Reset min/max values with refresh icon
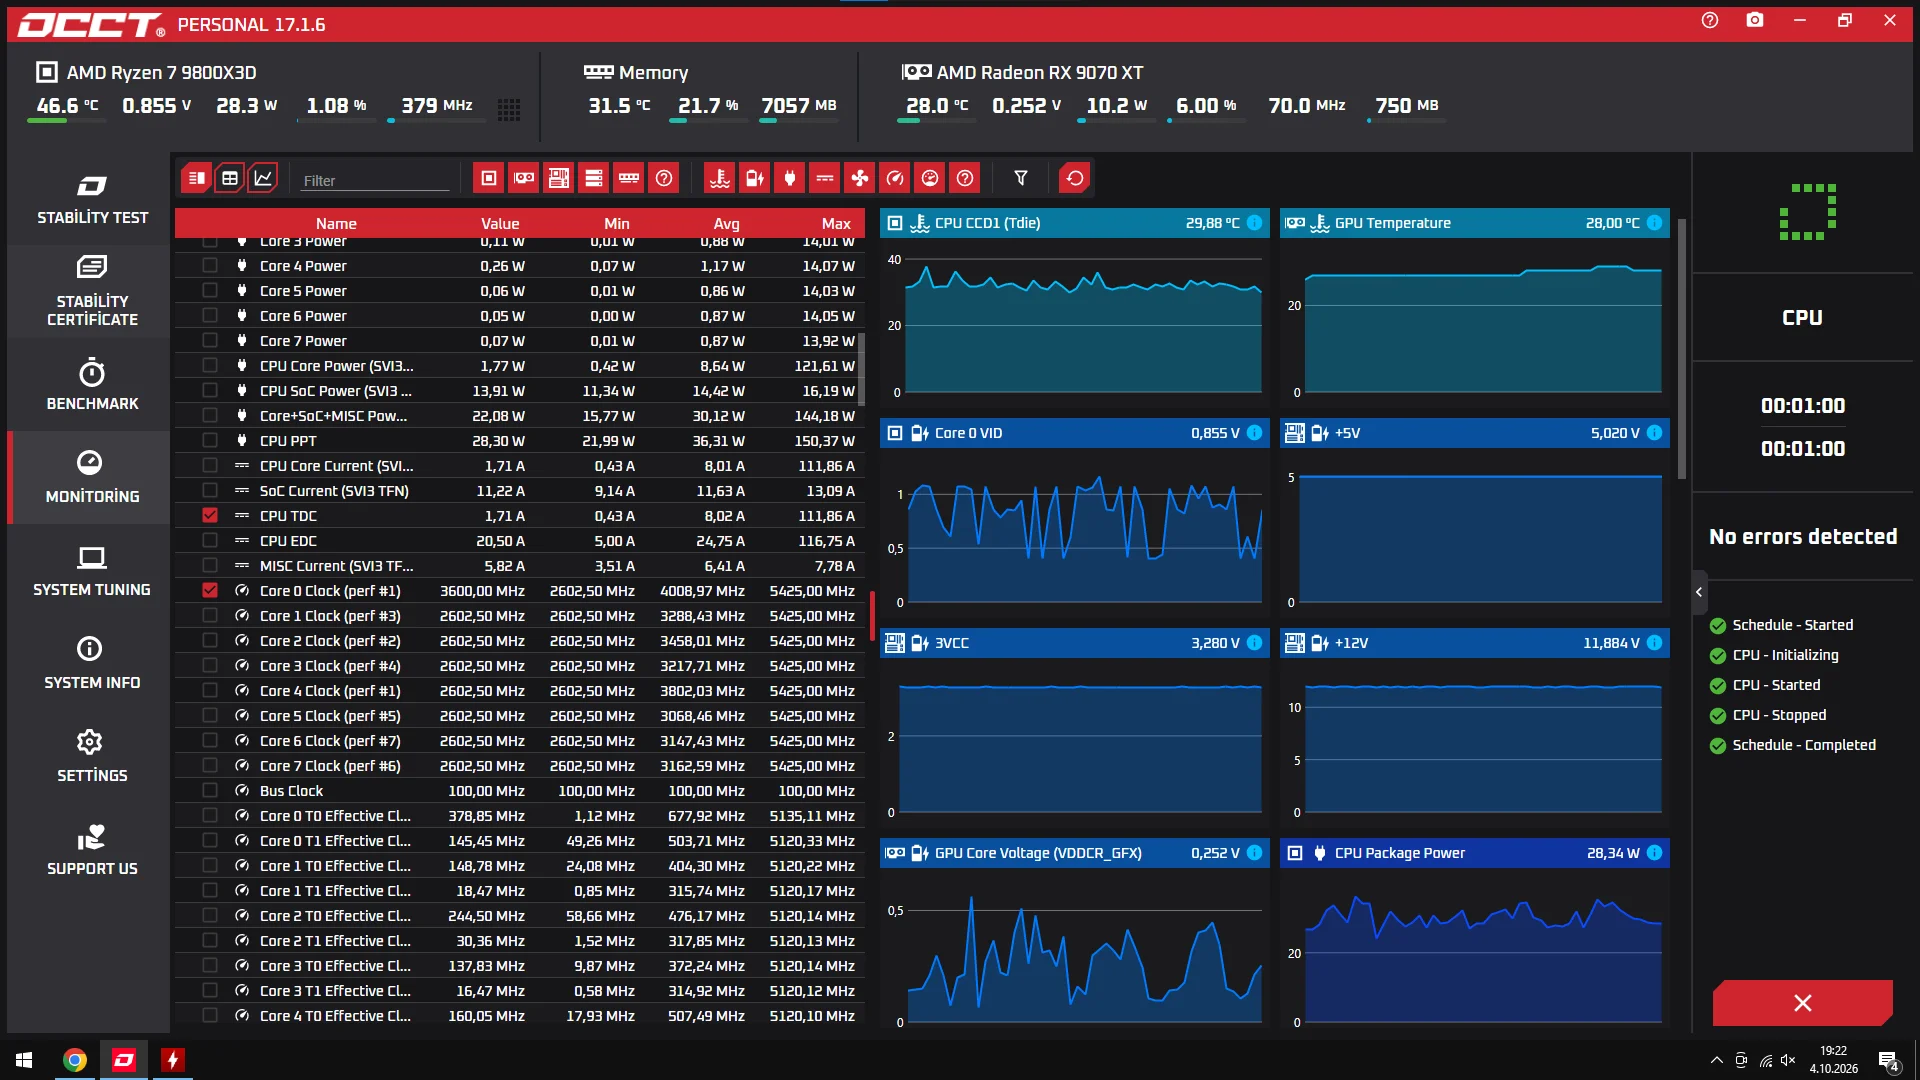 (1075, 178)
